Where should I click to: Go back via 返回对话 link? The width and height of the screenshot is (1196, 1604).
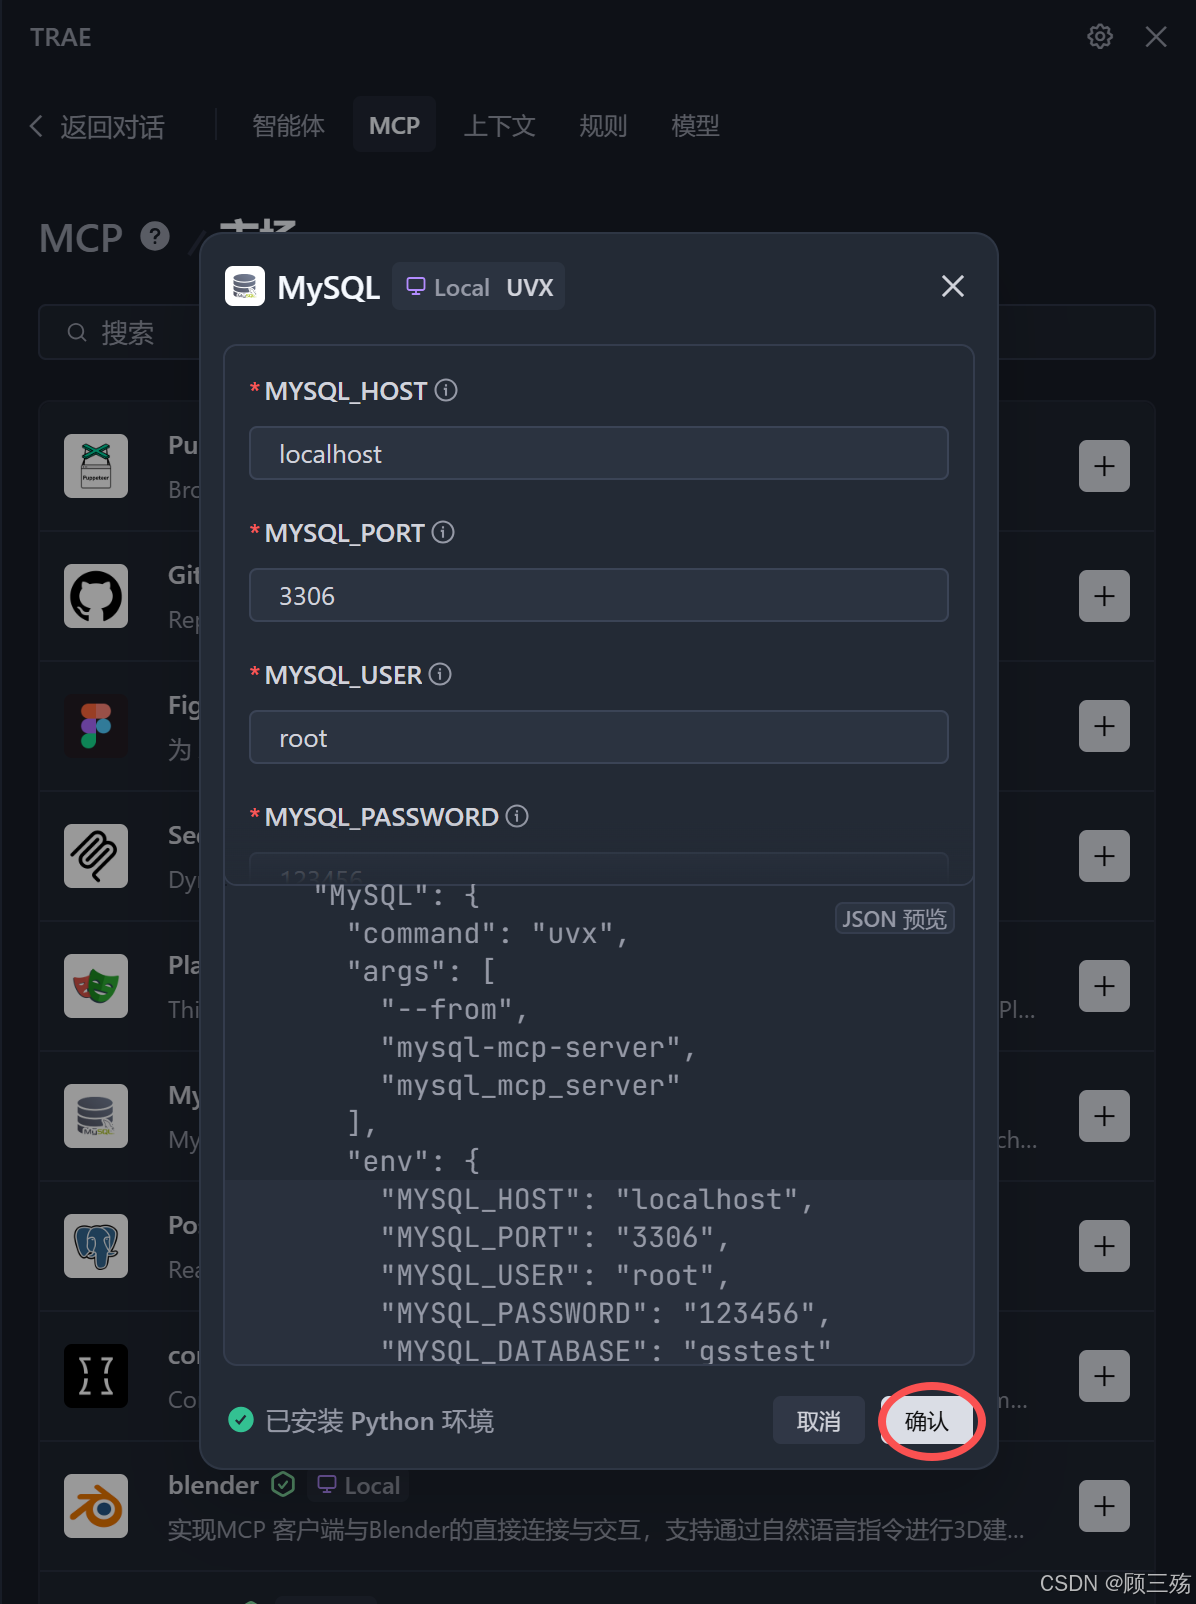pyautogui.click(x=97, y=126)
